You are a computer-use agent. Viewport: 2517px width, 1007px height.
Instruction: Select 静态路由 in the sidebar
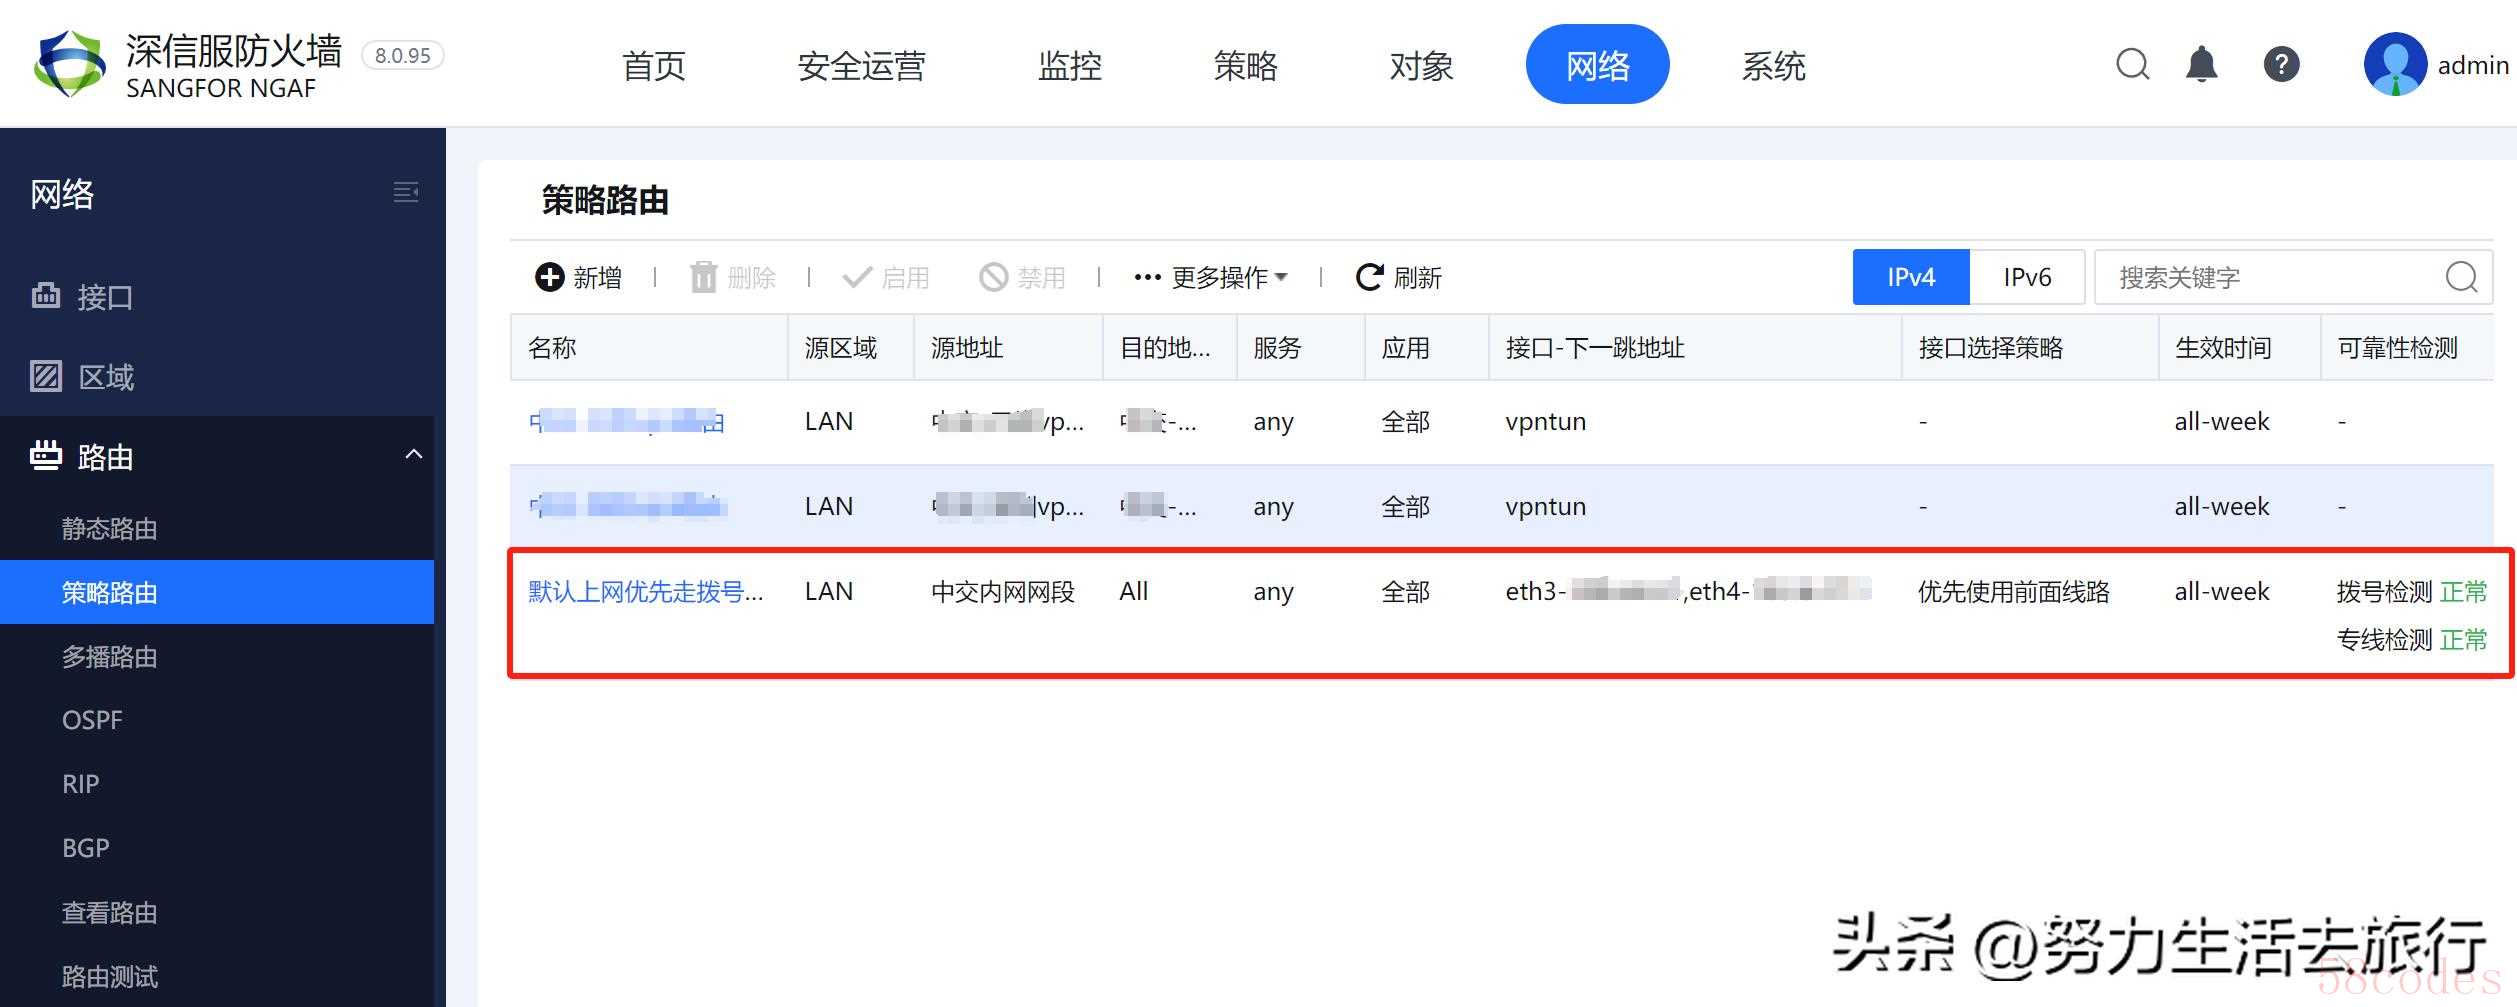110,529
